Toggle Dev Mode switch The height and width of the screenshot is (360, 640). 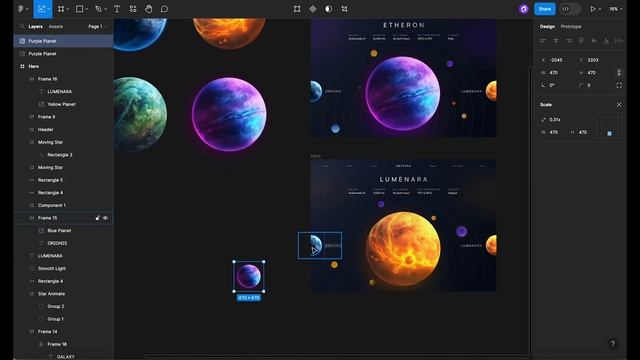pos(569,9)
